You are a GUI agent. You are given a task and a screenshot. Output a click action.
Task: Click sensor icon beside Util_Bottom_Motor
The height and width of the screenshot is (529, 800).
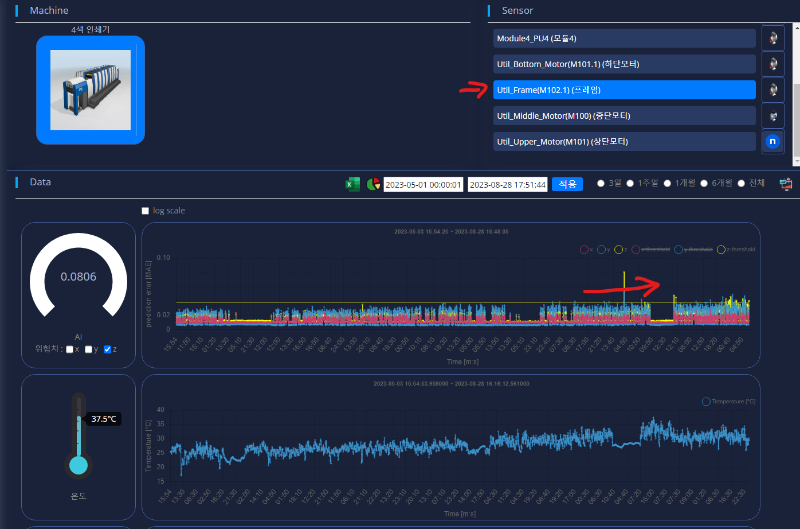point(773,64)
